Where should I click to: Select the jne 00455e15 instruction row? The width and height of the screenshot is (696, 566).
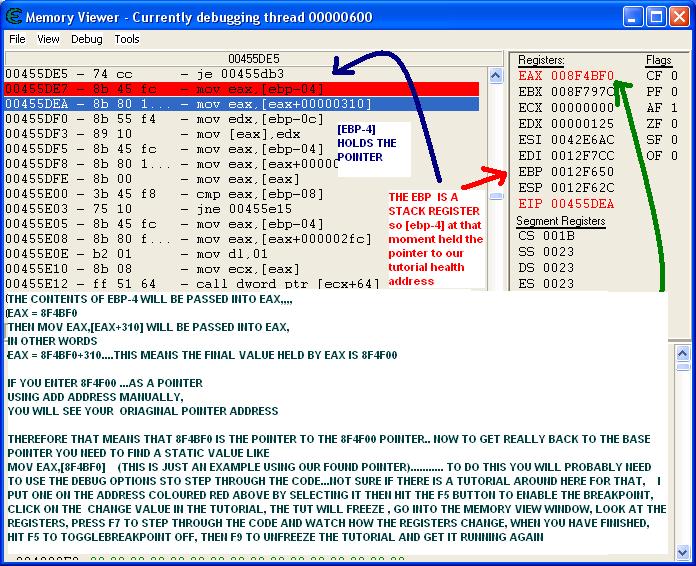pos(242,209)
